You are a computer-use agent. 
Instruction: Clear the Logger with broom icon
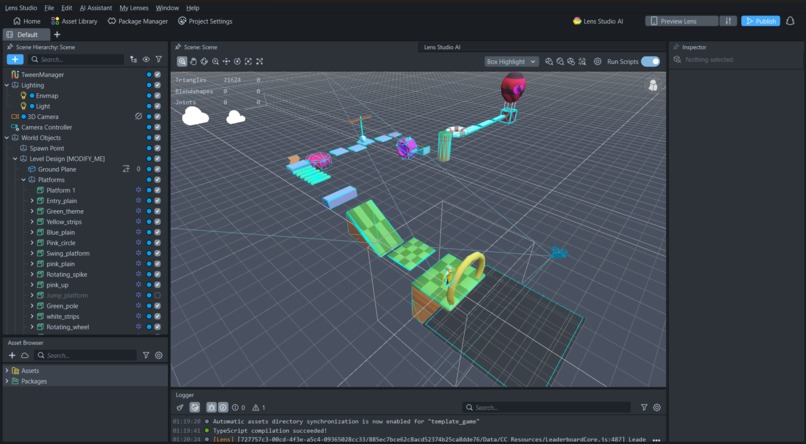[x=180, y=408]
